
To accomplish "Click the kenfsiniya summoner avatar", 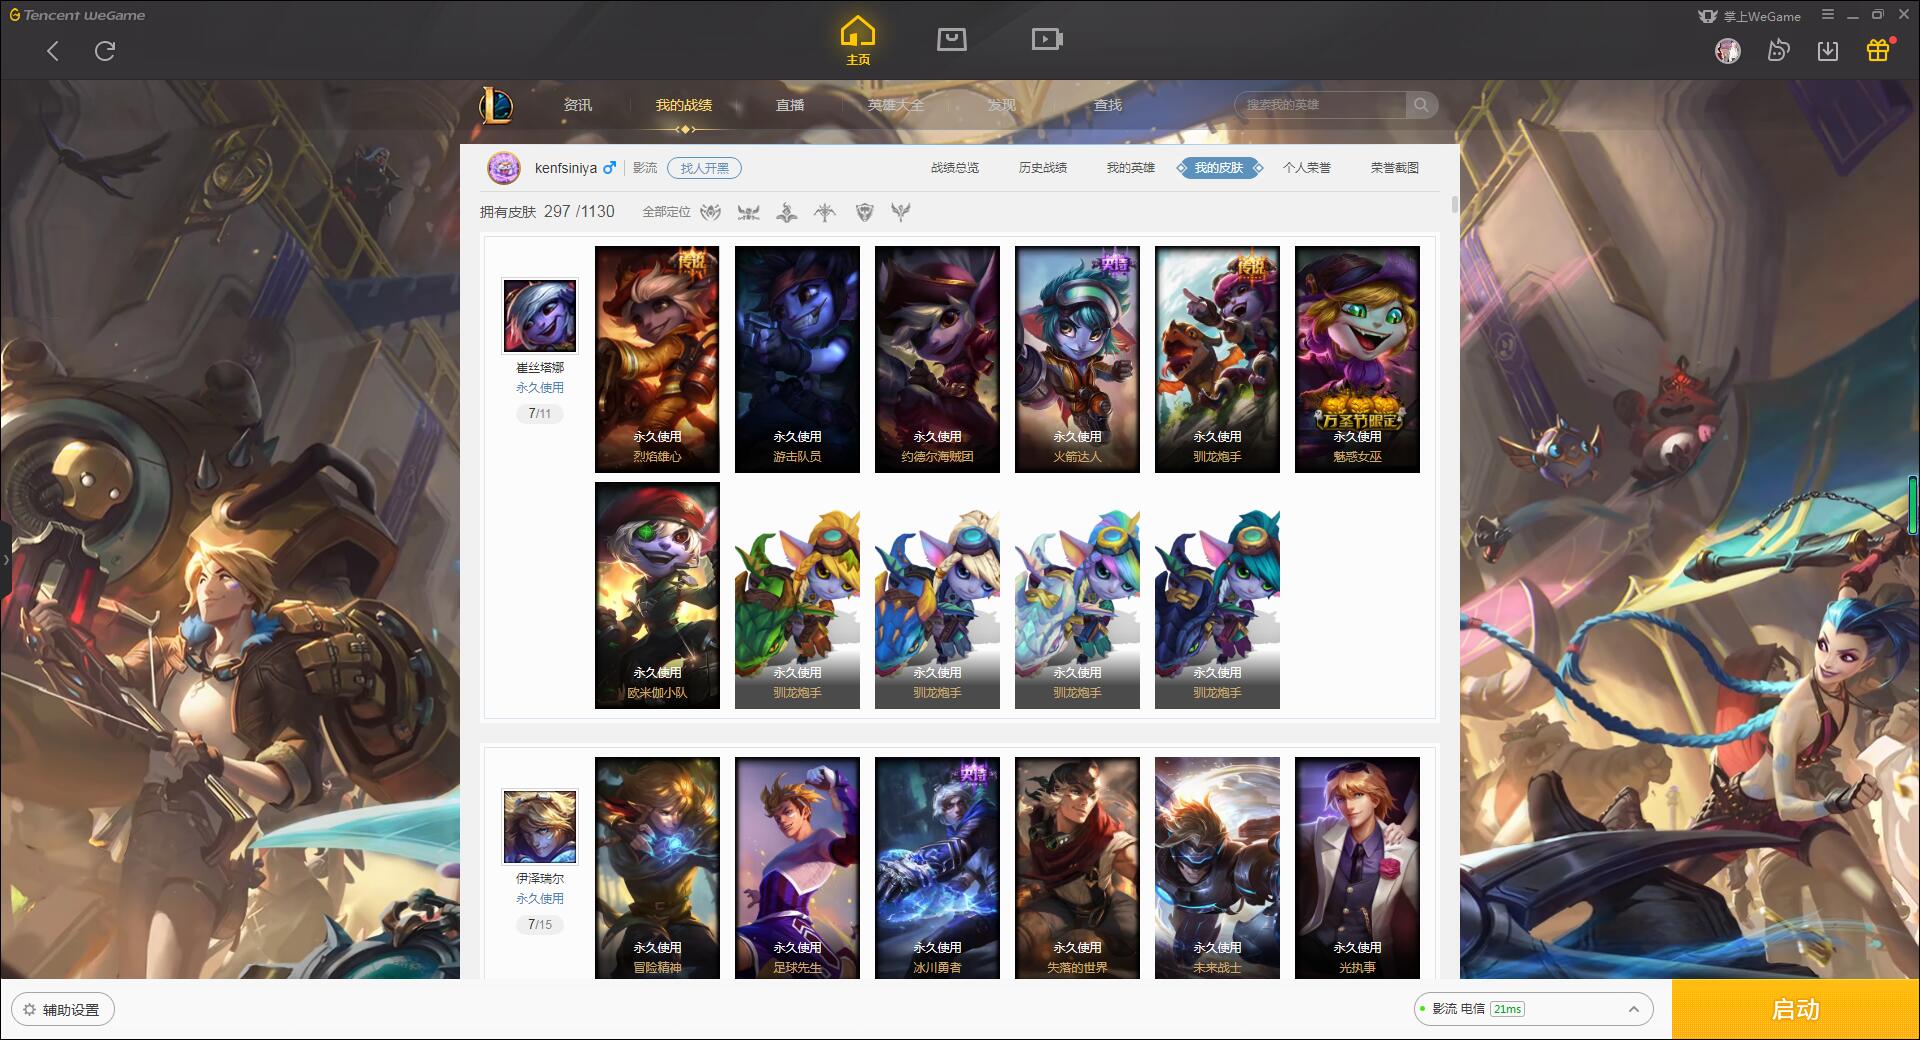I will (x=504, y=168).
